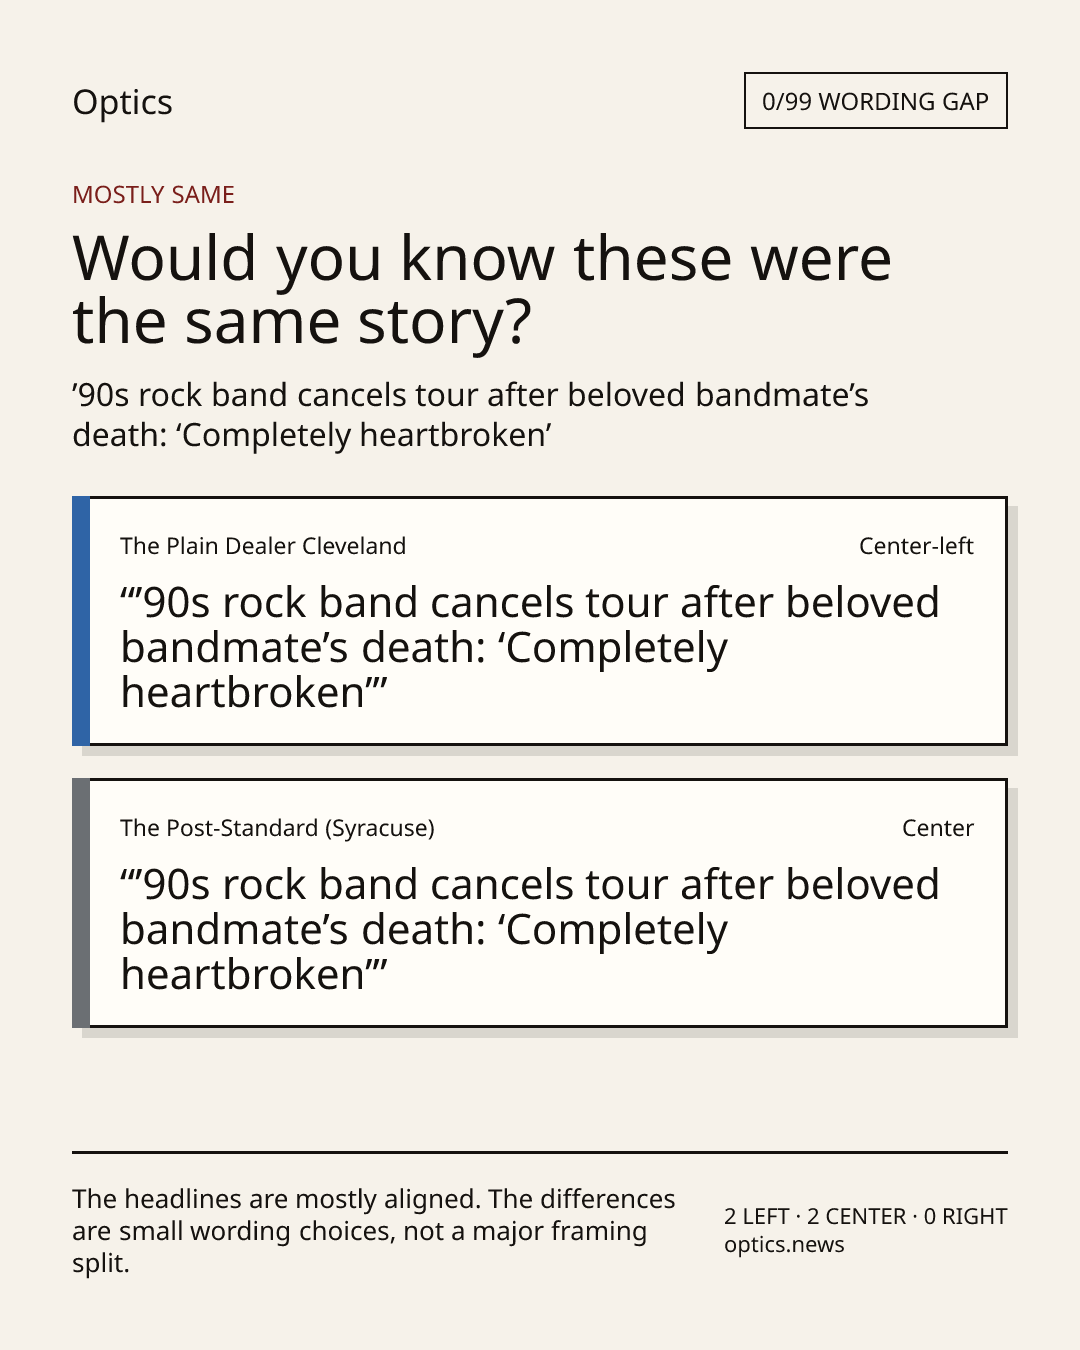1080x1350 pixels.
Task: Open The Post-Standard (Syracuse) source name
Action: (x=278, y=828)
